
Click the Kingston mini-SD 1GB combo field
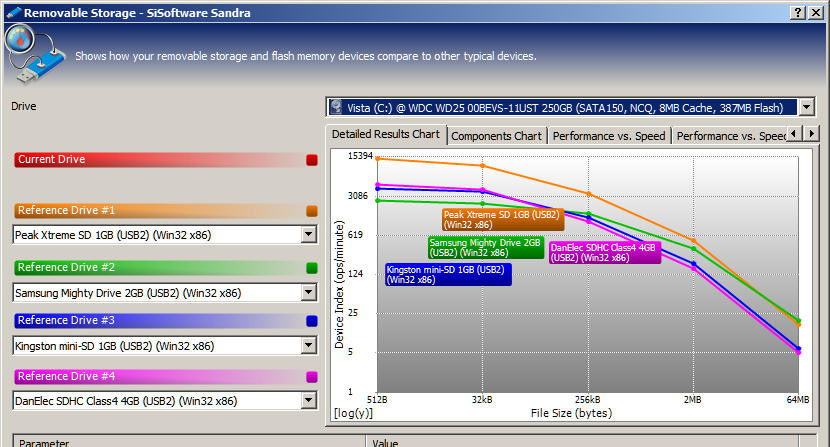click(x=165, y=346)
